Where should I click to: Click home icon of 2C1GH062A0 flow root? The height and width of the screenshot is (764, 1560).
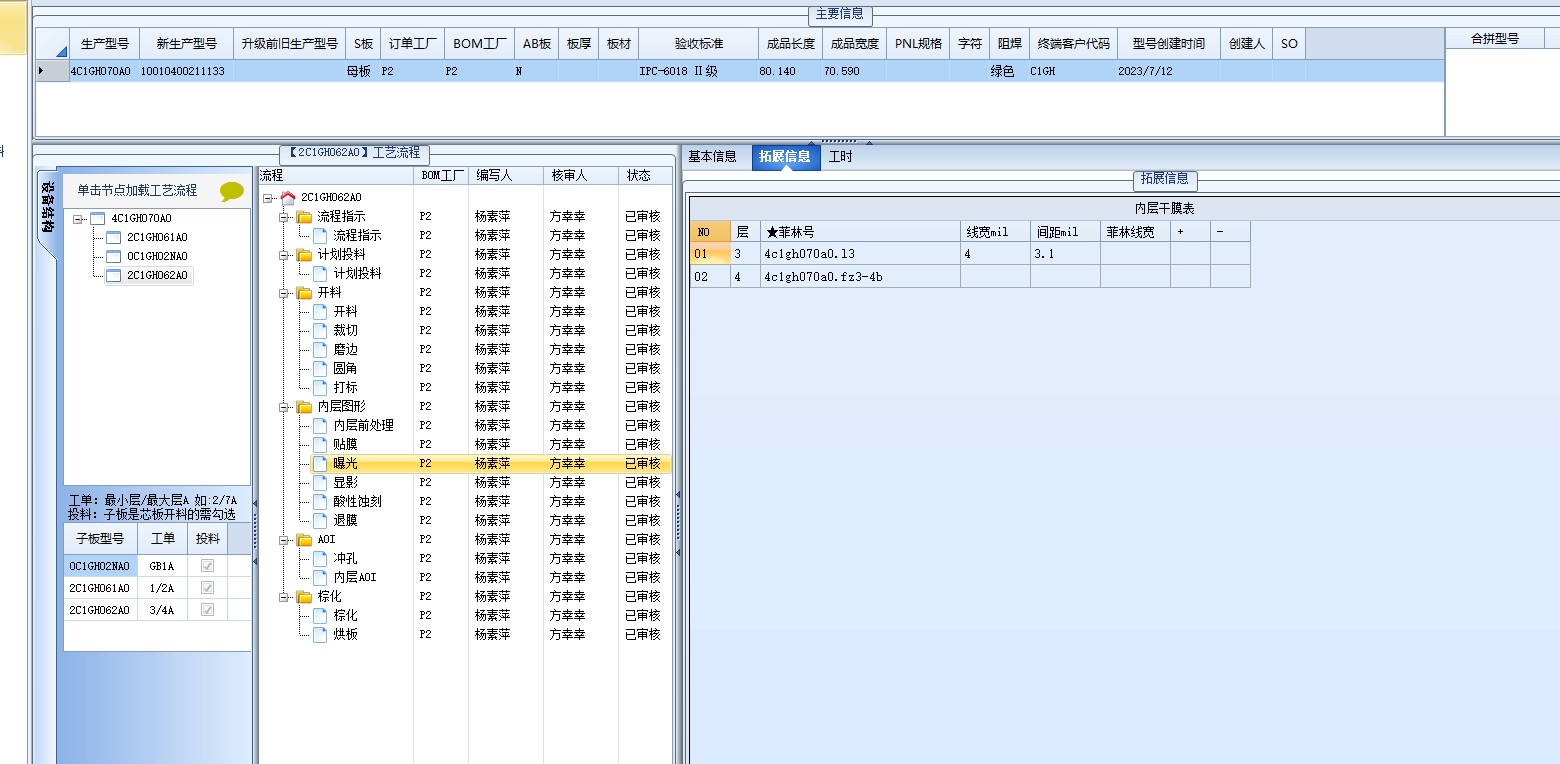point(288,197)
